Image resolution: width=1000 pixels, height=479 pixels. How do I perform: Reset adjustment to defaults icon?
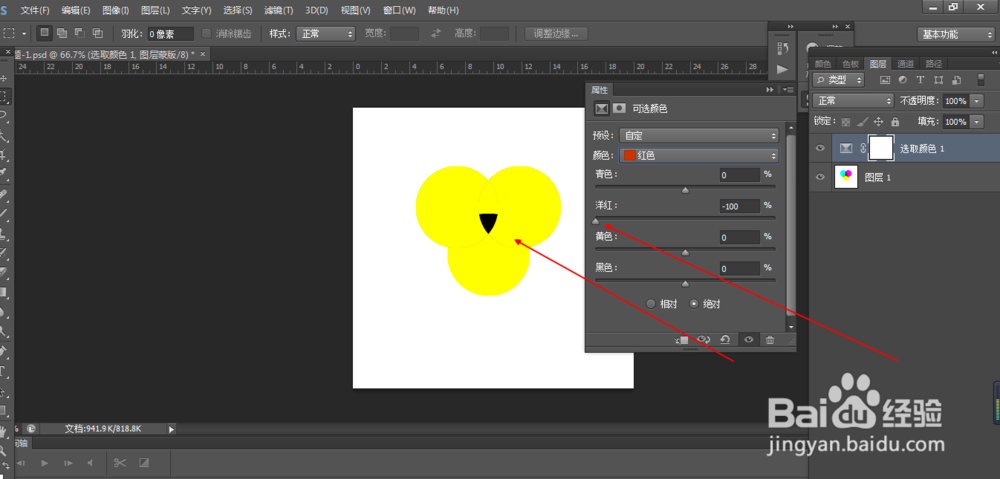point(725,340)
